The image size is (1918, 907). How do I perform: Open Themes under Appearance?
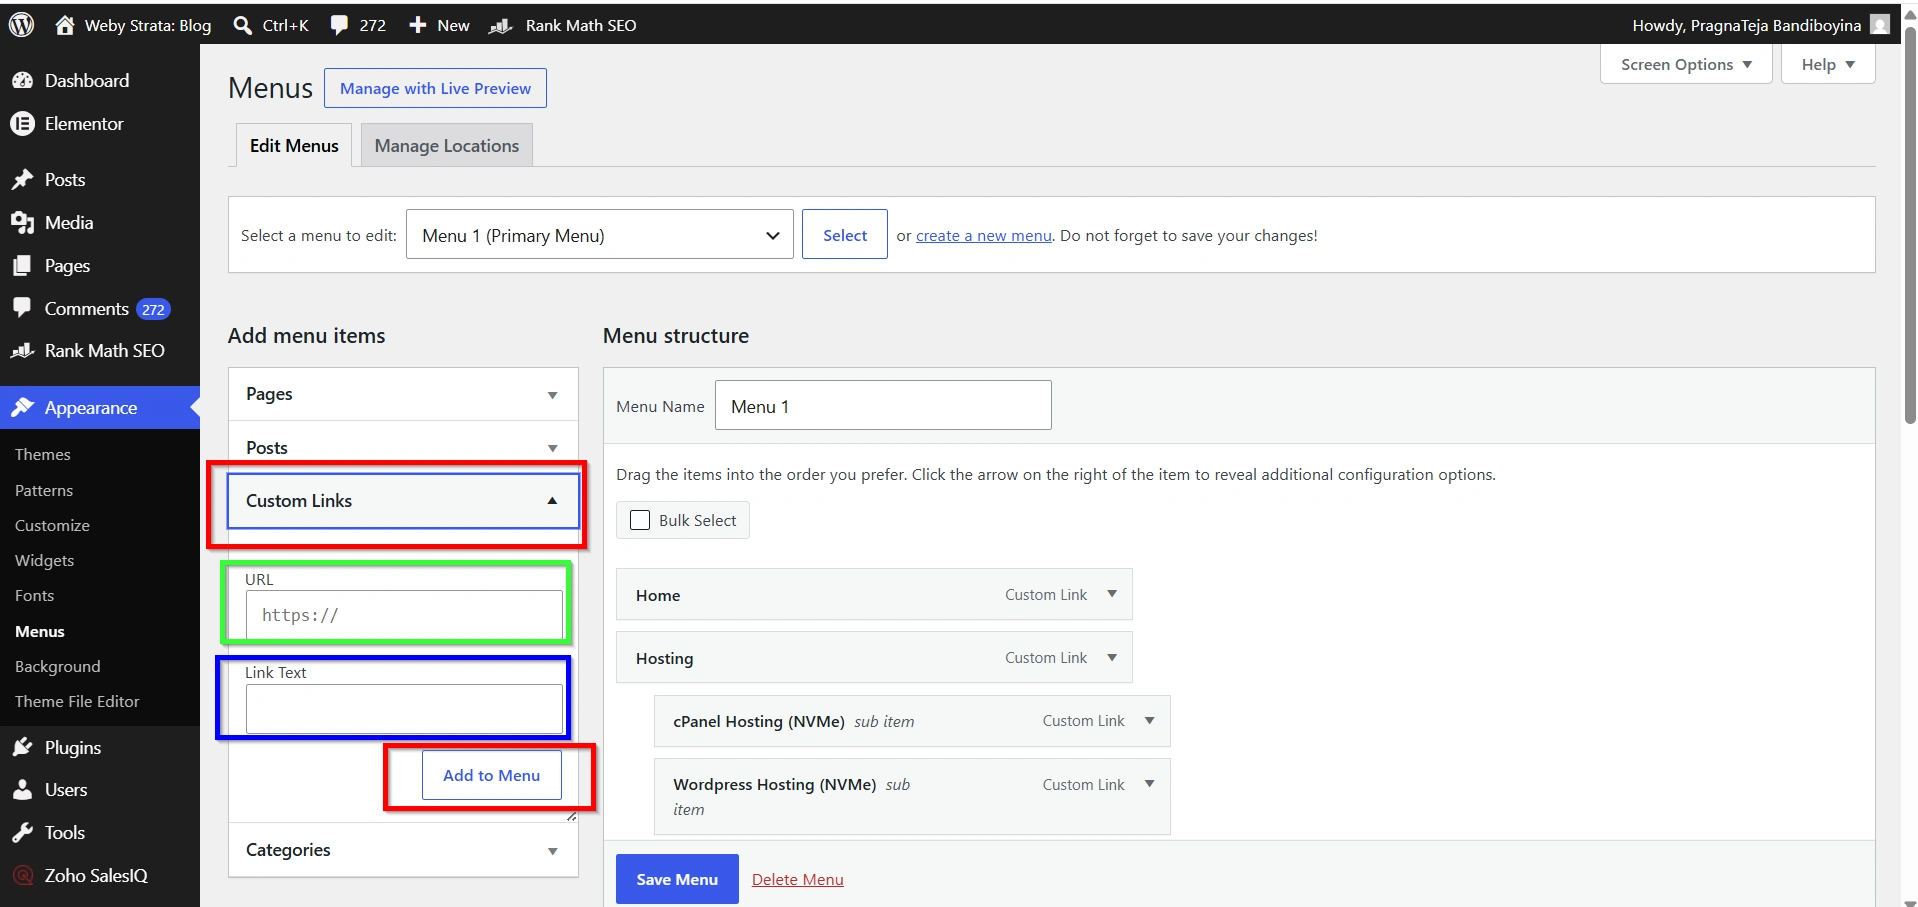point(43,454)
